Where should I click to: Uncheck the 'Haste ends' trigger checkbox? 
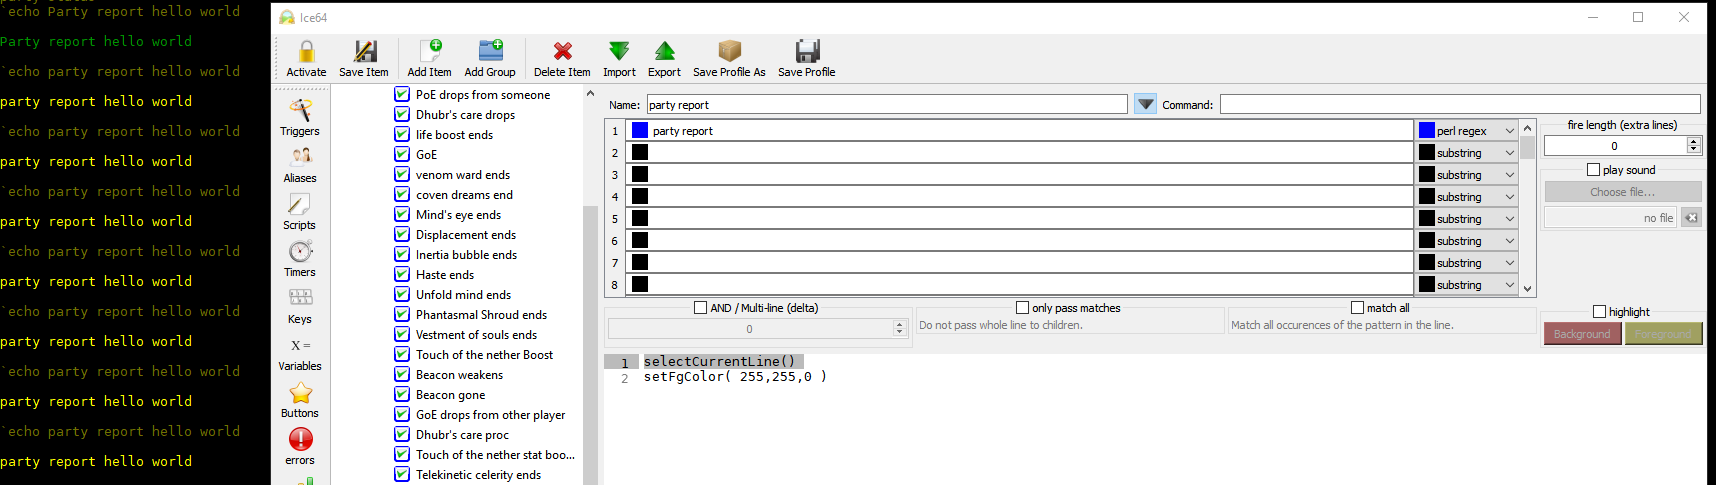(x=402, y=275)
